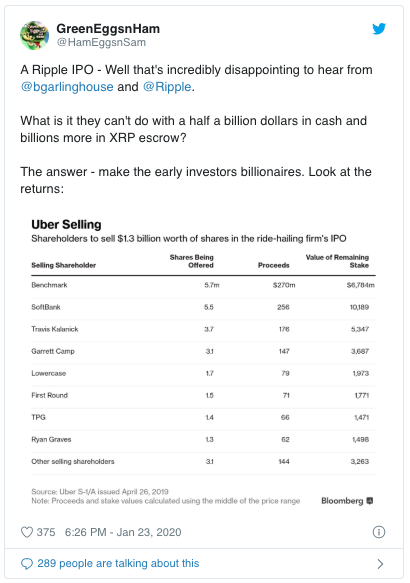Click the Benchmark row in the table
Screen dimensions: 410x583
(203, 285)
